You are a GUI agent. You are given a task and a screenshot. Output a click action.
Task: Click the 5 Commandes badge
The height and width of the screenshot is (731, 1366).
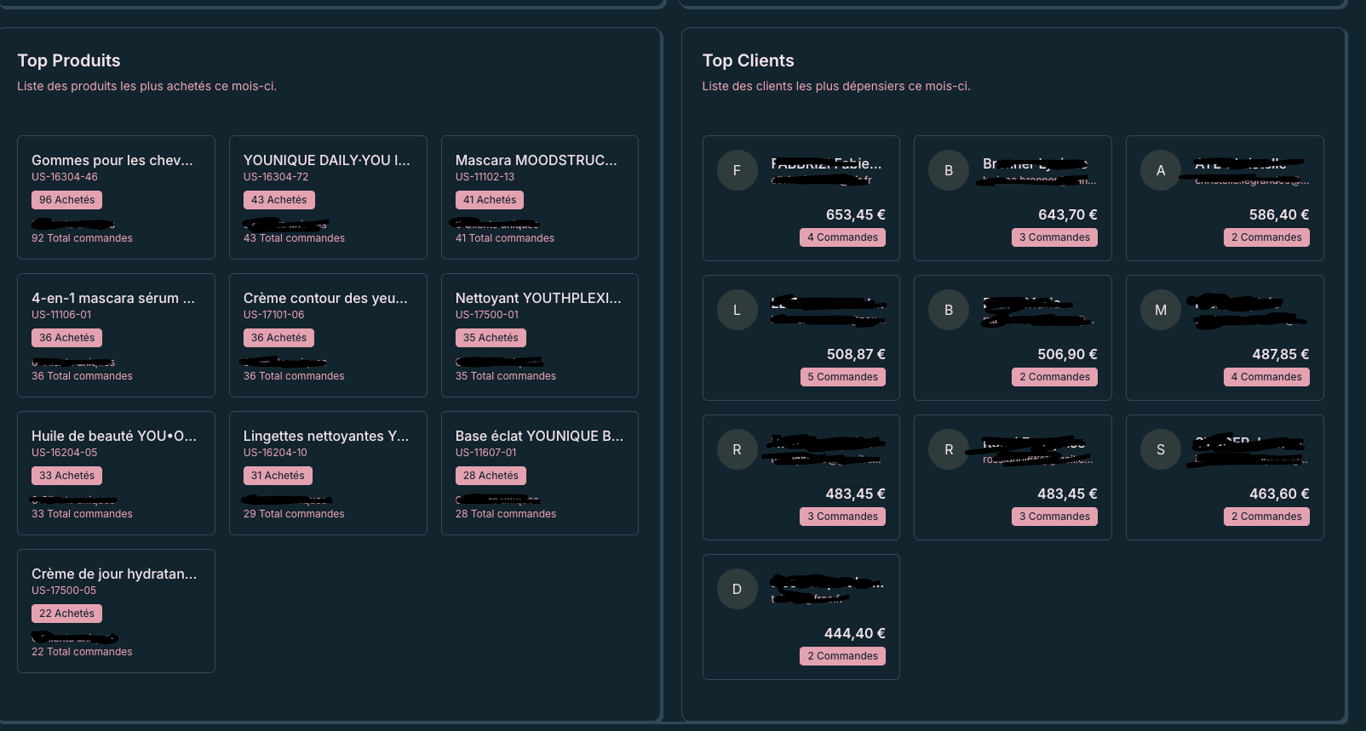(x=843, y=377)
